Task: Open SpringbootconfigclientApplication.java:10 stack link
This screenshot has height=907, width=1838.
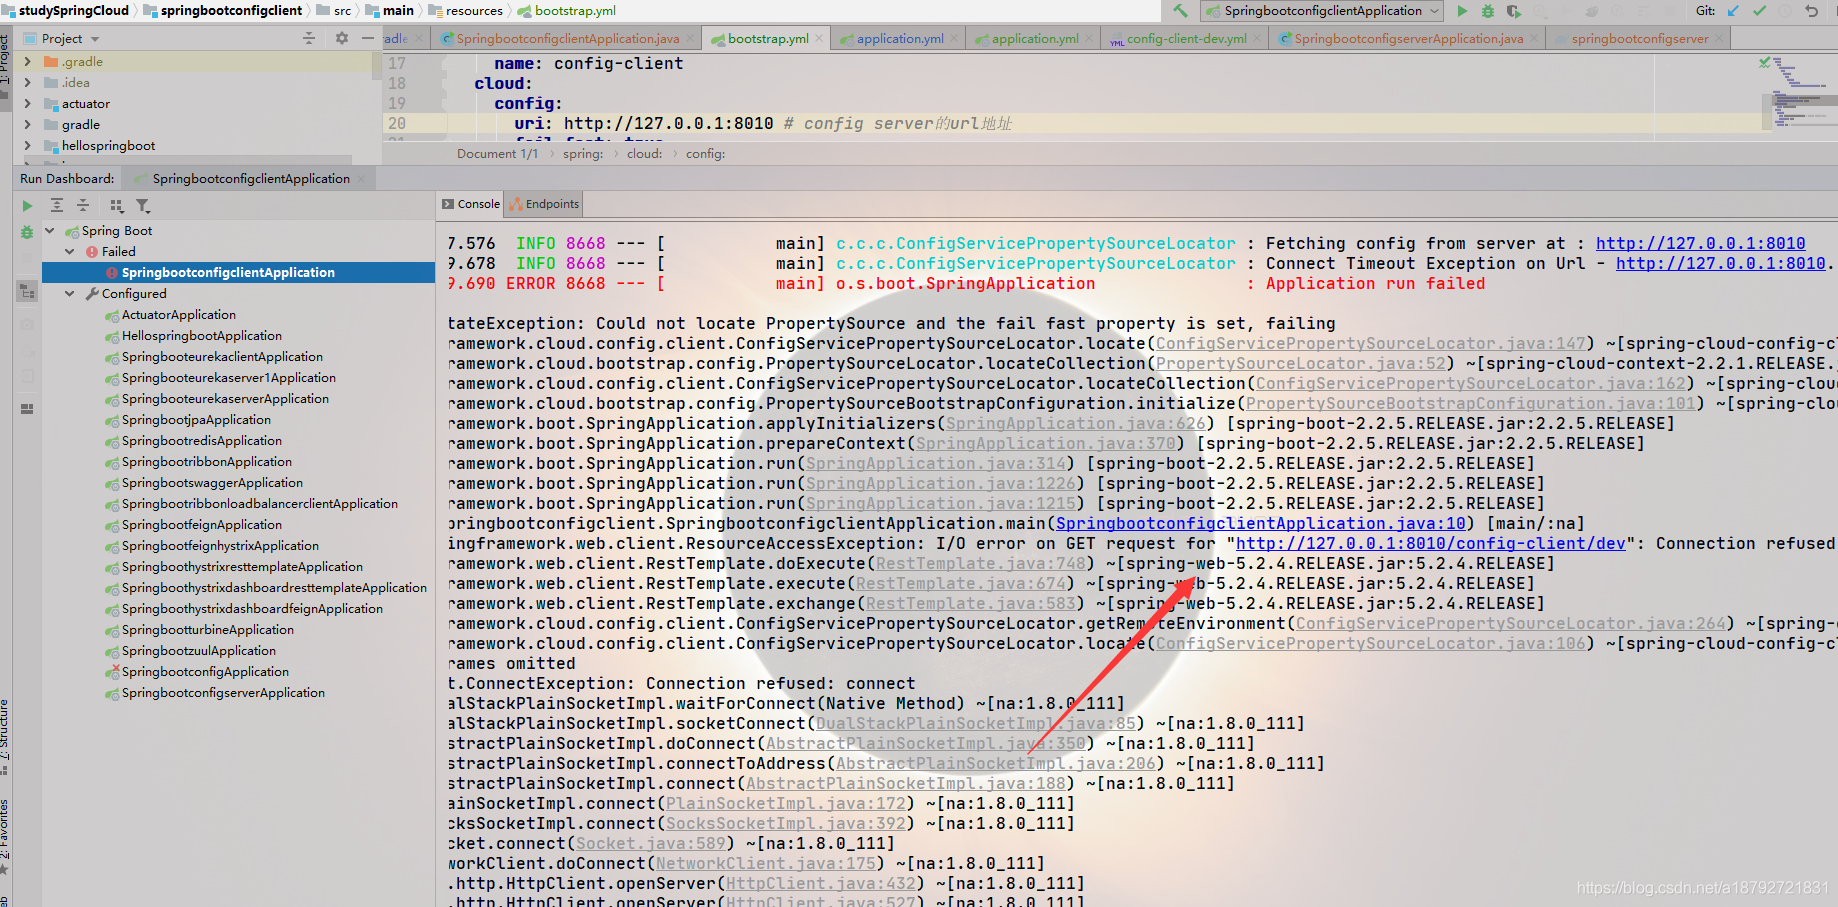Action: (1260, 523)
